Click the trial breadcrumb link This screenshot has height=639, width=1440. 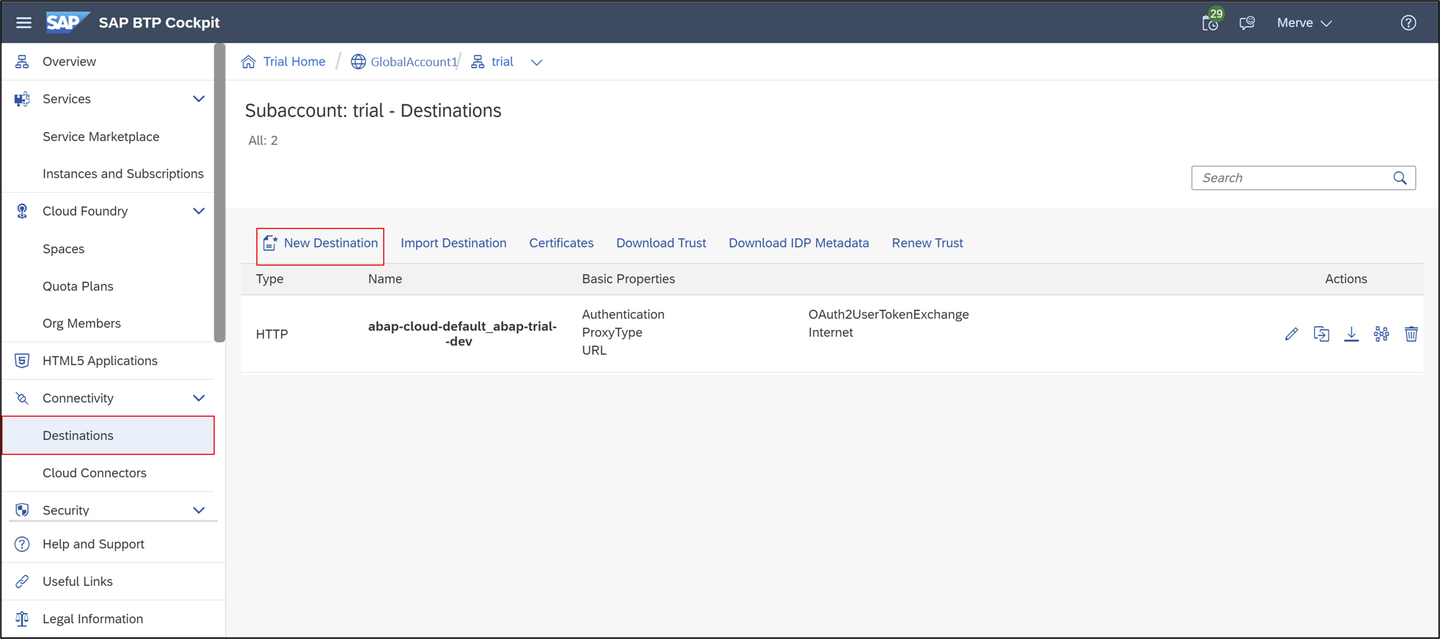[502, 62]
